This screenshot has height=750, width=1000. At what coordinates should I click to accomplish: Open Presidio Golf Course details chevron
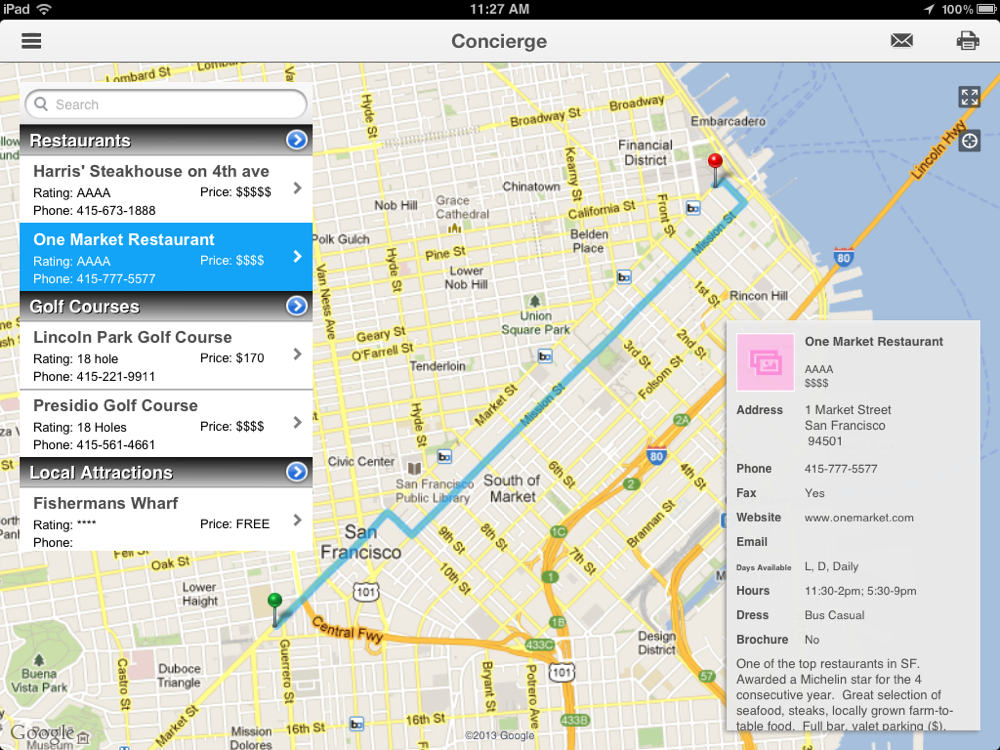(x=297, y=422)
